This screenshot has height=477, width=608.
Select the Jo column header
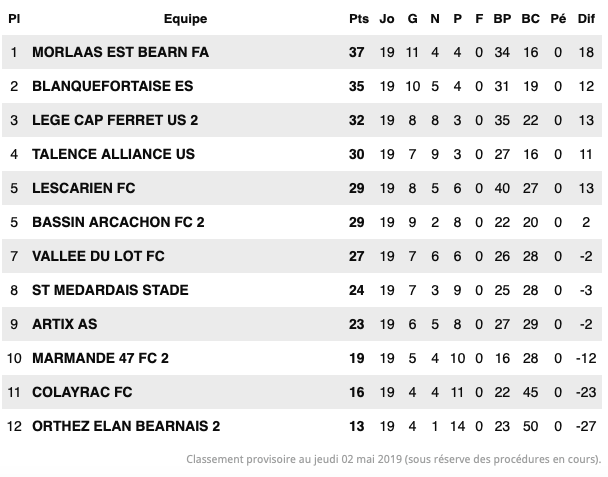[x=387, y=19]
